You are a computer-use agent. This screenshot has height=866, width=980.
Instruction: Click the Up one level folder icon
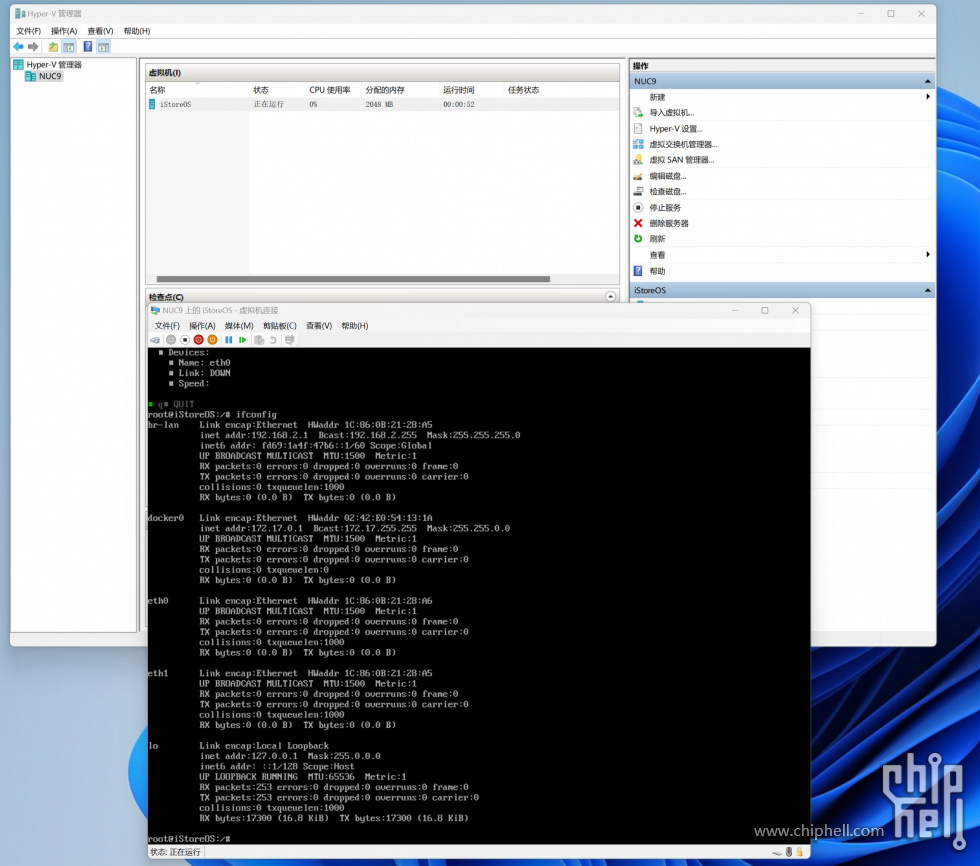53,47
